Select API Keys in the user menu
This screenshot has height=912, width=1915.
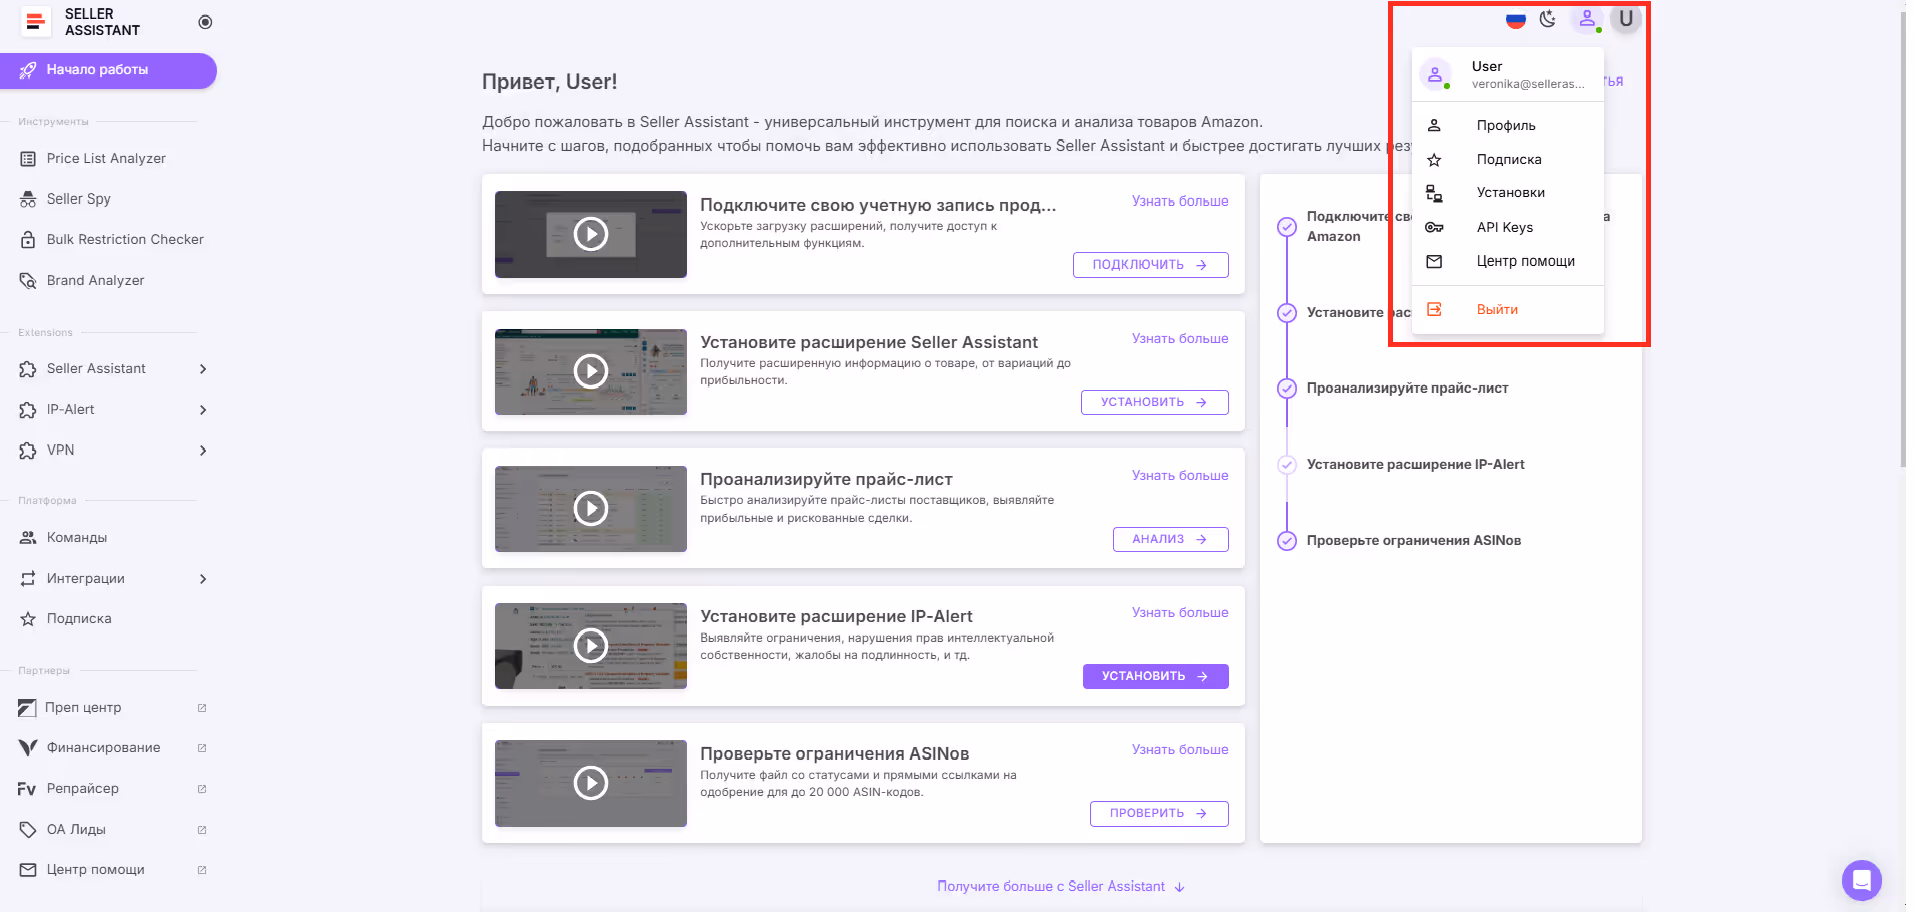coord(1508,228)
